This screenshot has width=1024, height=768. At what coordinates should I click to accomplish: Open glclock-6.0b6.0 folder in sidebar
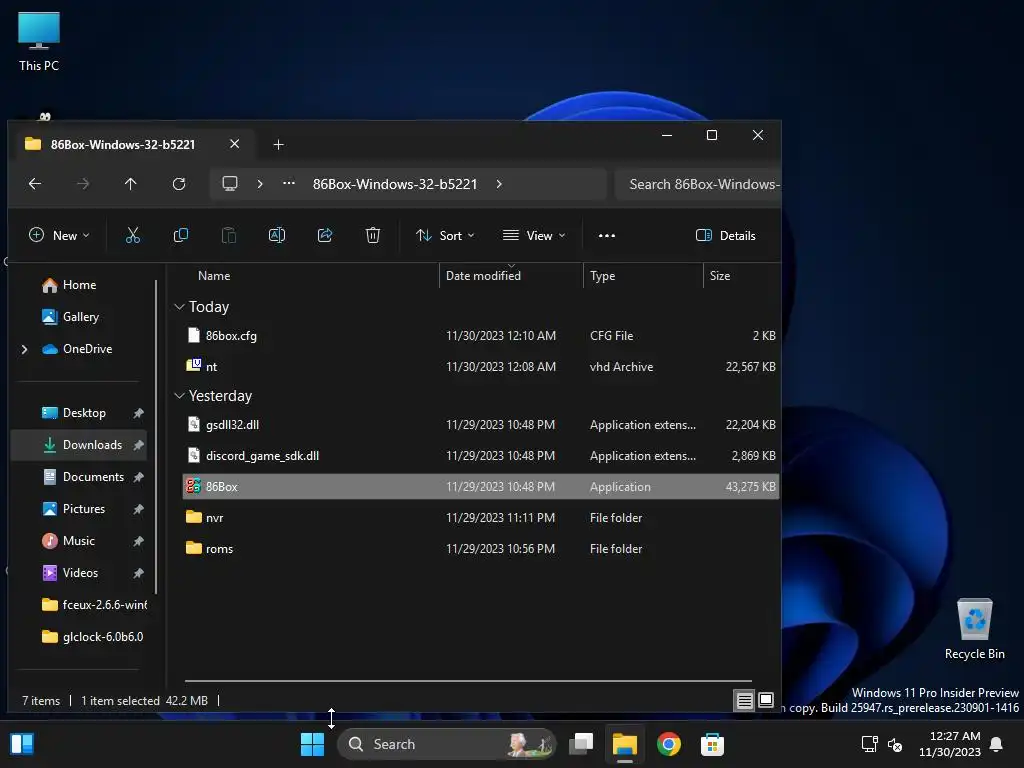click(93, 637)
